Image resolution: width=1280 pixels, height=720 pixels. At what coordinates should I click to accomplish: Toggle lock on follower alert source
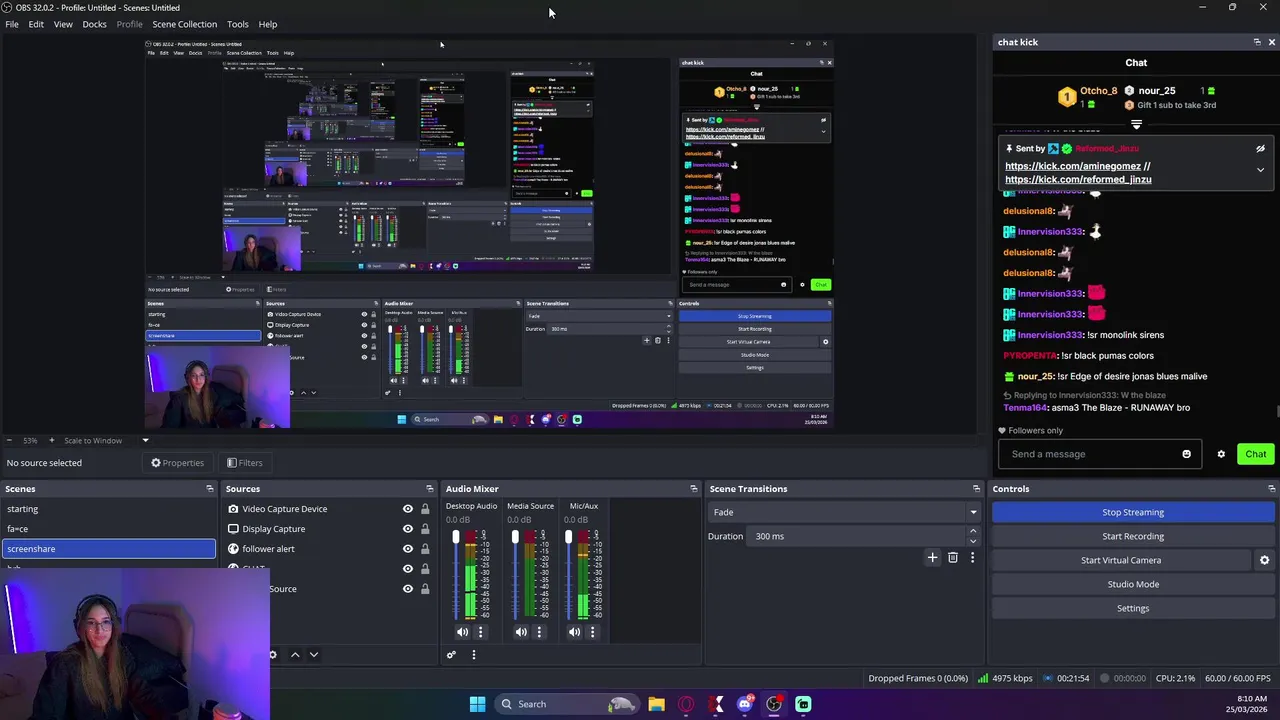(x=425, y=549)
